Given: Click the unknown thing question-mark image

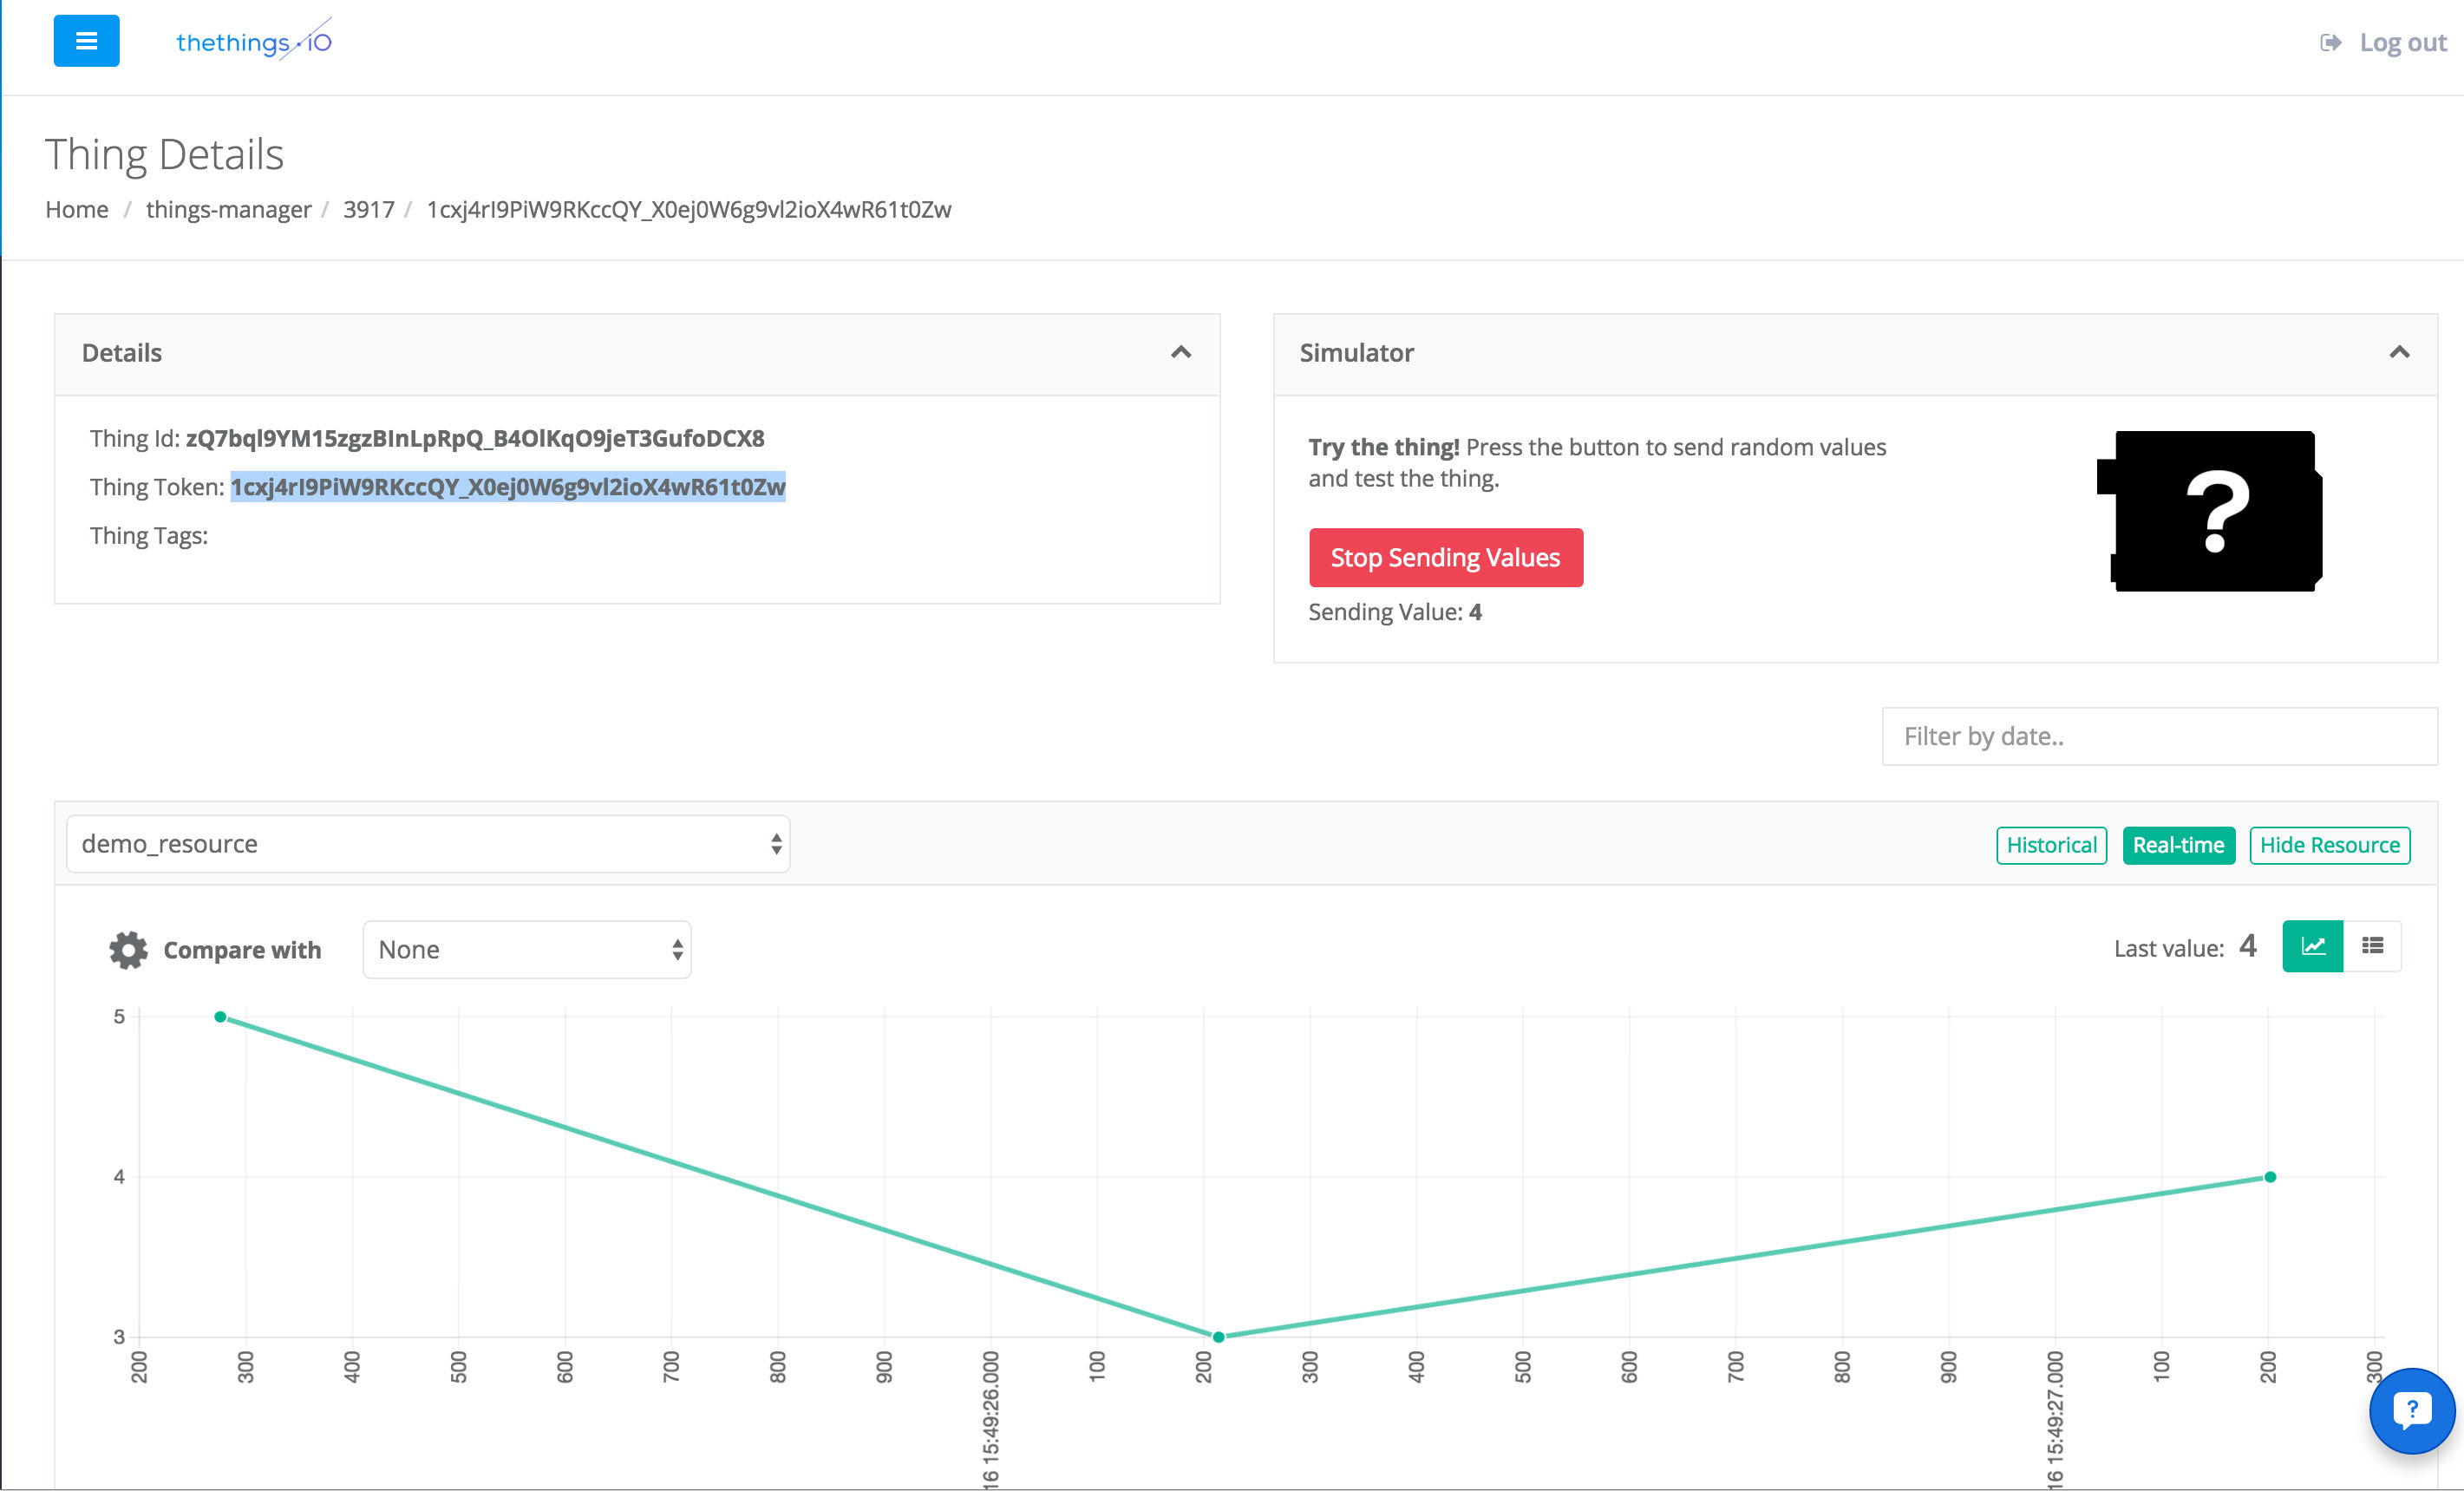Looking at the screenshot, I should (x=2209, y=511).
